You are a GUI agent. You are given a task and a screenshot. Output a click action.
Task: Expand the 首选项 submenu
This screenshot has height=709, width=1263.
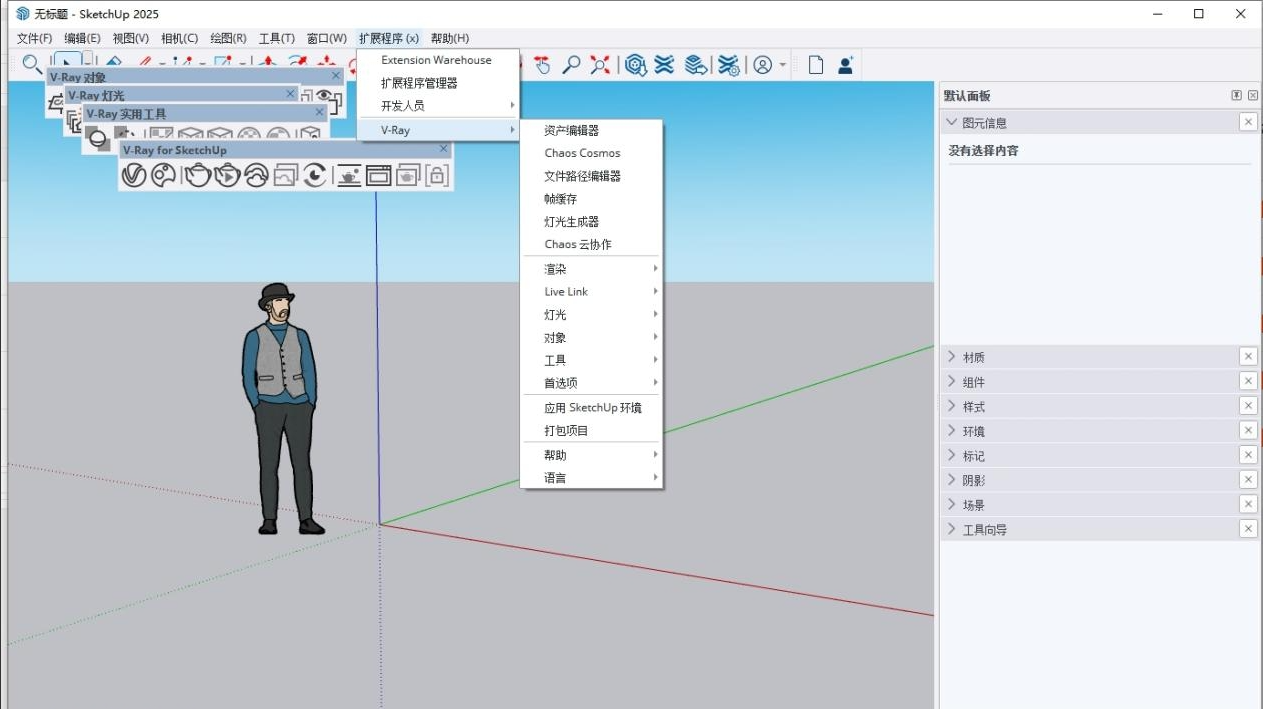pos(591,383)
